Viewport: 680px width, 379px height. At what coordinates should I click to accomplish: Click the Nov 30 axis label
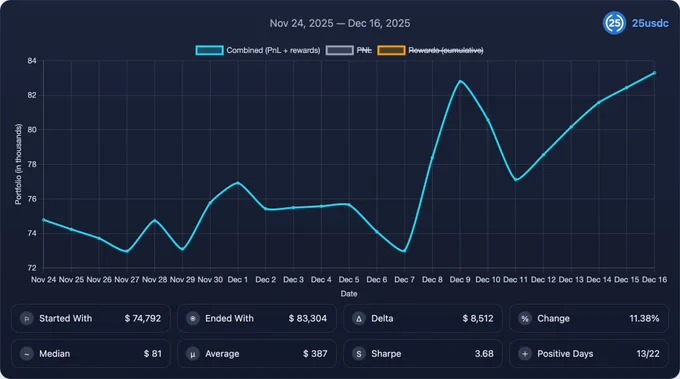pyautogui.click(x=210, y=280)
